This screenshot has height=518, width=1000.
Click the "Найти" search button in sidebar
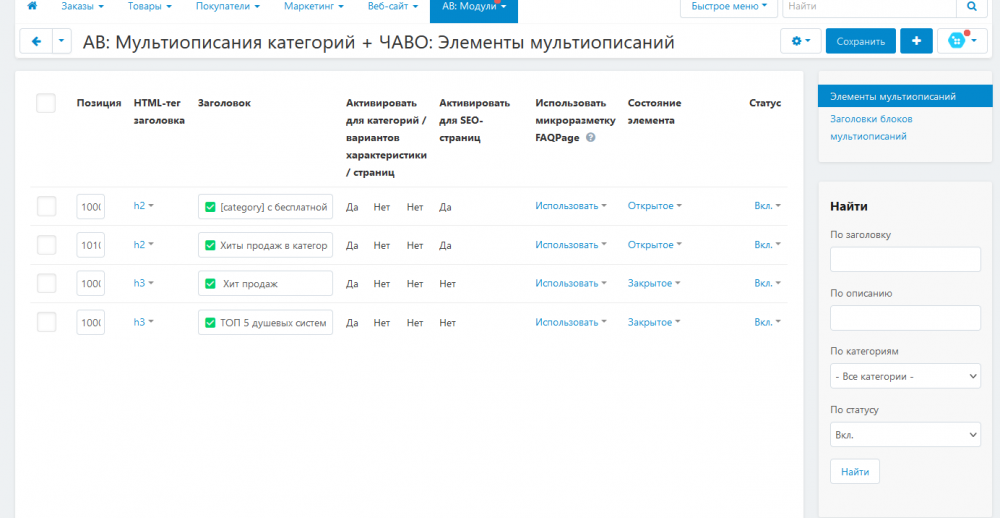pos(855,471)
